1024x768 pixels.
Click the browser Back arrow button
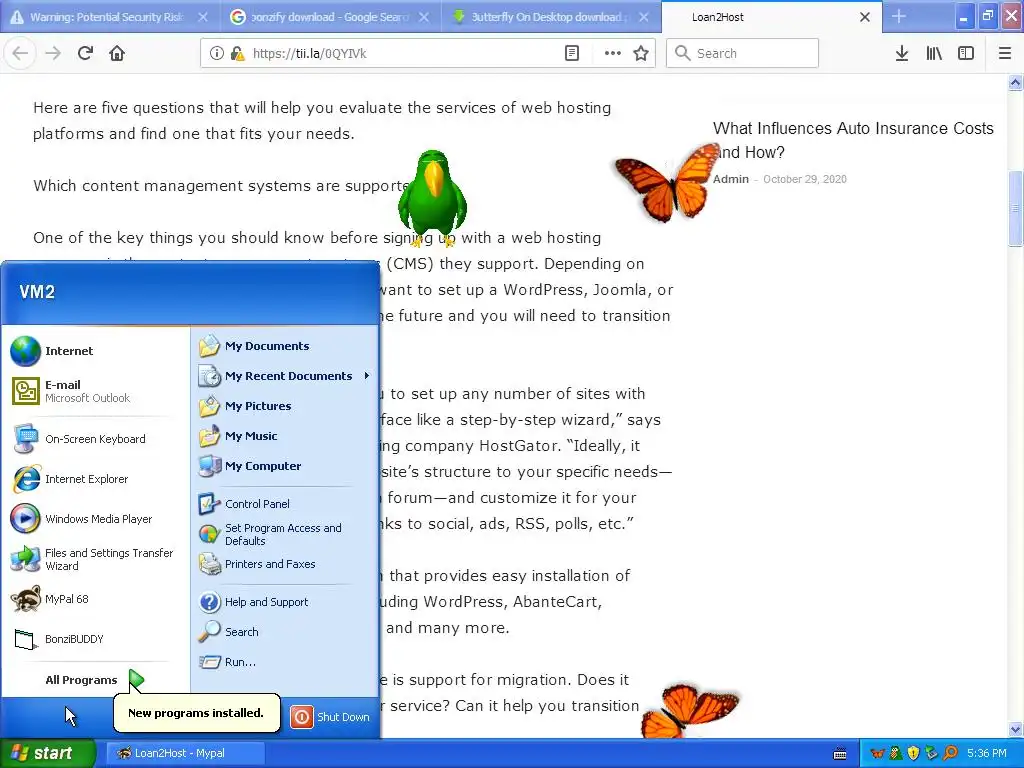pyautogui.click(x=20, y=54)
